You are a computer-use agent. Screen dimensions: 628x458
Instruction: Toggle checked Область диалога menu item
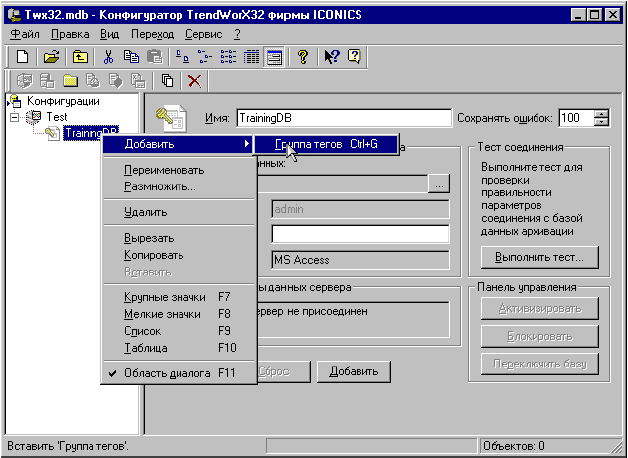pyautogui.click(x=179, y=373)
